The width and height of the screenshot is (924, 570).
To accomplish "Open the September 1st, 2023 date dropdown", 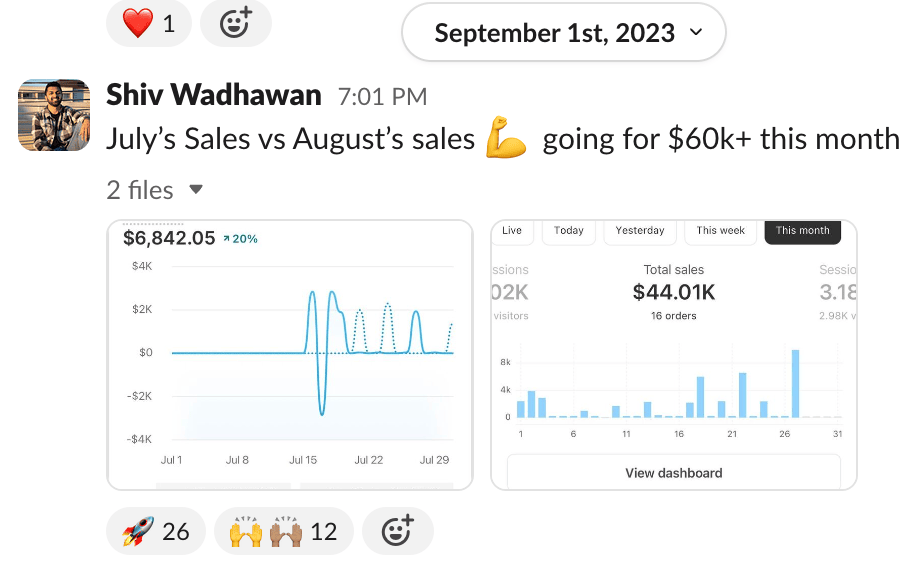I will 563,33.
